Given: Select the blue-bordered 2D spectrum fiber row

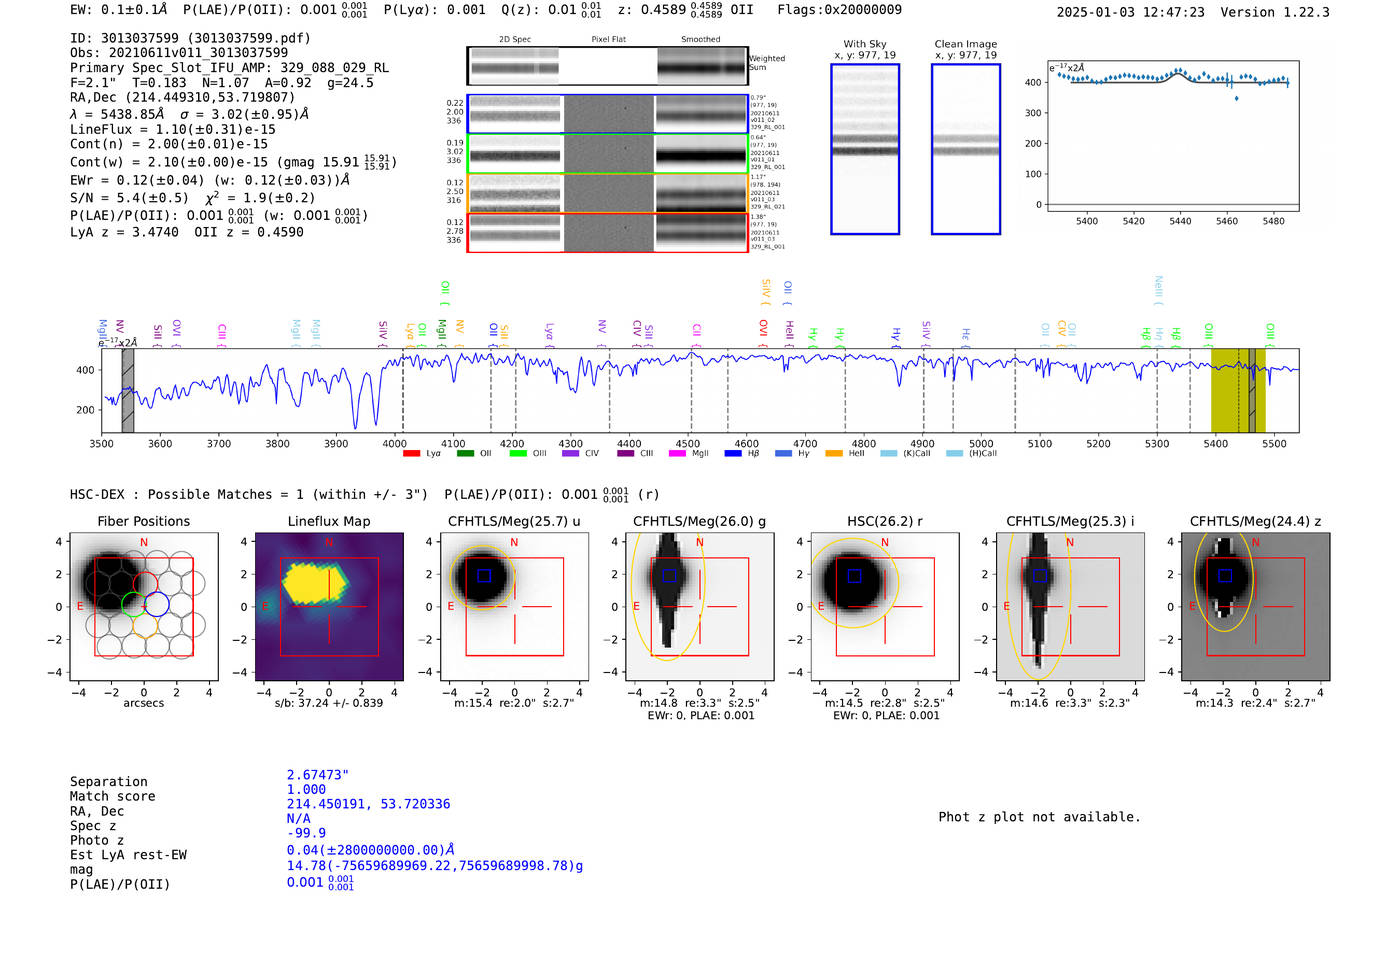Looking at the screenshot, I should [608, 114].
